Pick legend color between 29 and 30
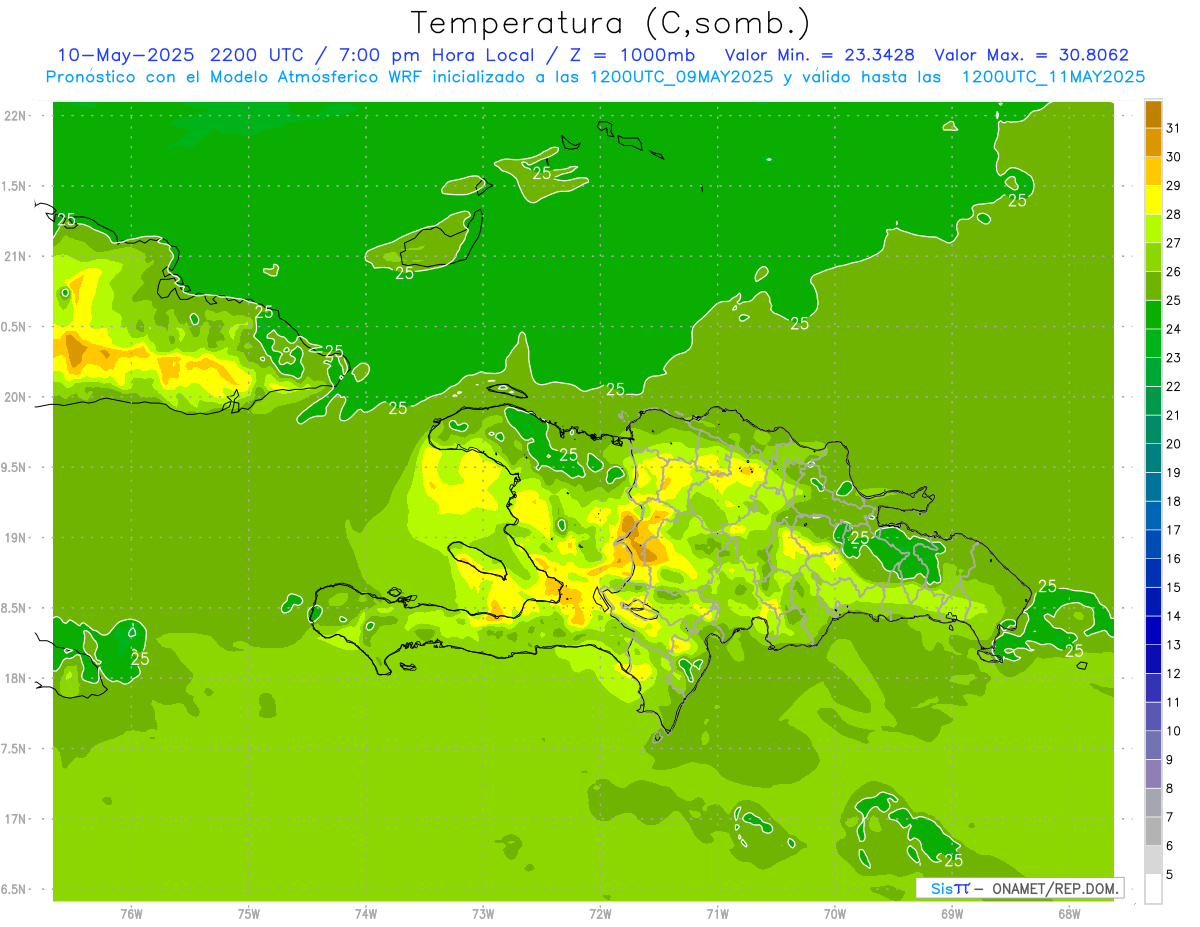The width and height of the screenshot is (1200, 927). click(1153, 171)
